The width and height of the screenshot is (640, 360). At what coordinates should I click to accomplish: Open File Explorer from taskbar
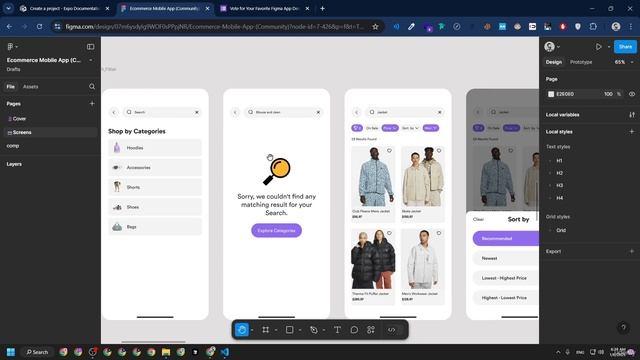[x=166, y=352]
